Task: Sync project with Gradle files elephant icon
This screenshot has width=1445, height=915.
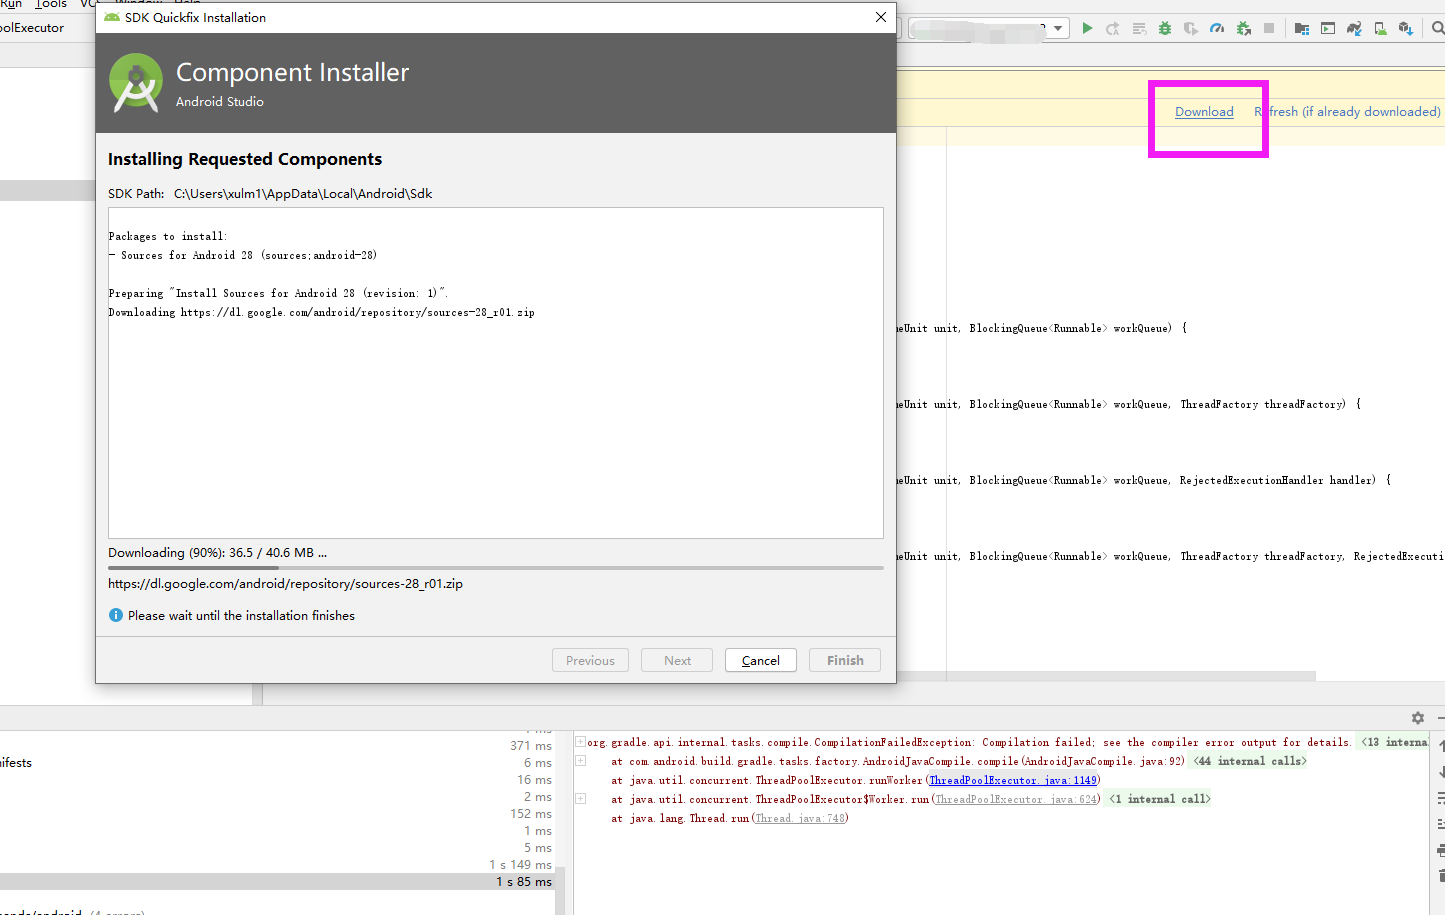Action: (1354, 28)
